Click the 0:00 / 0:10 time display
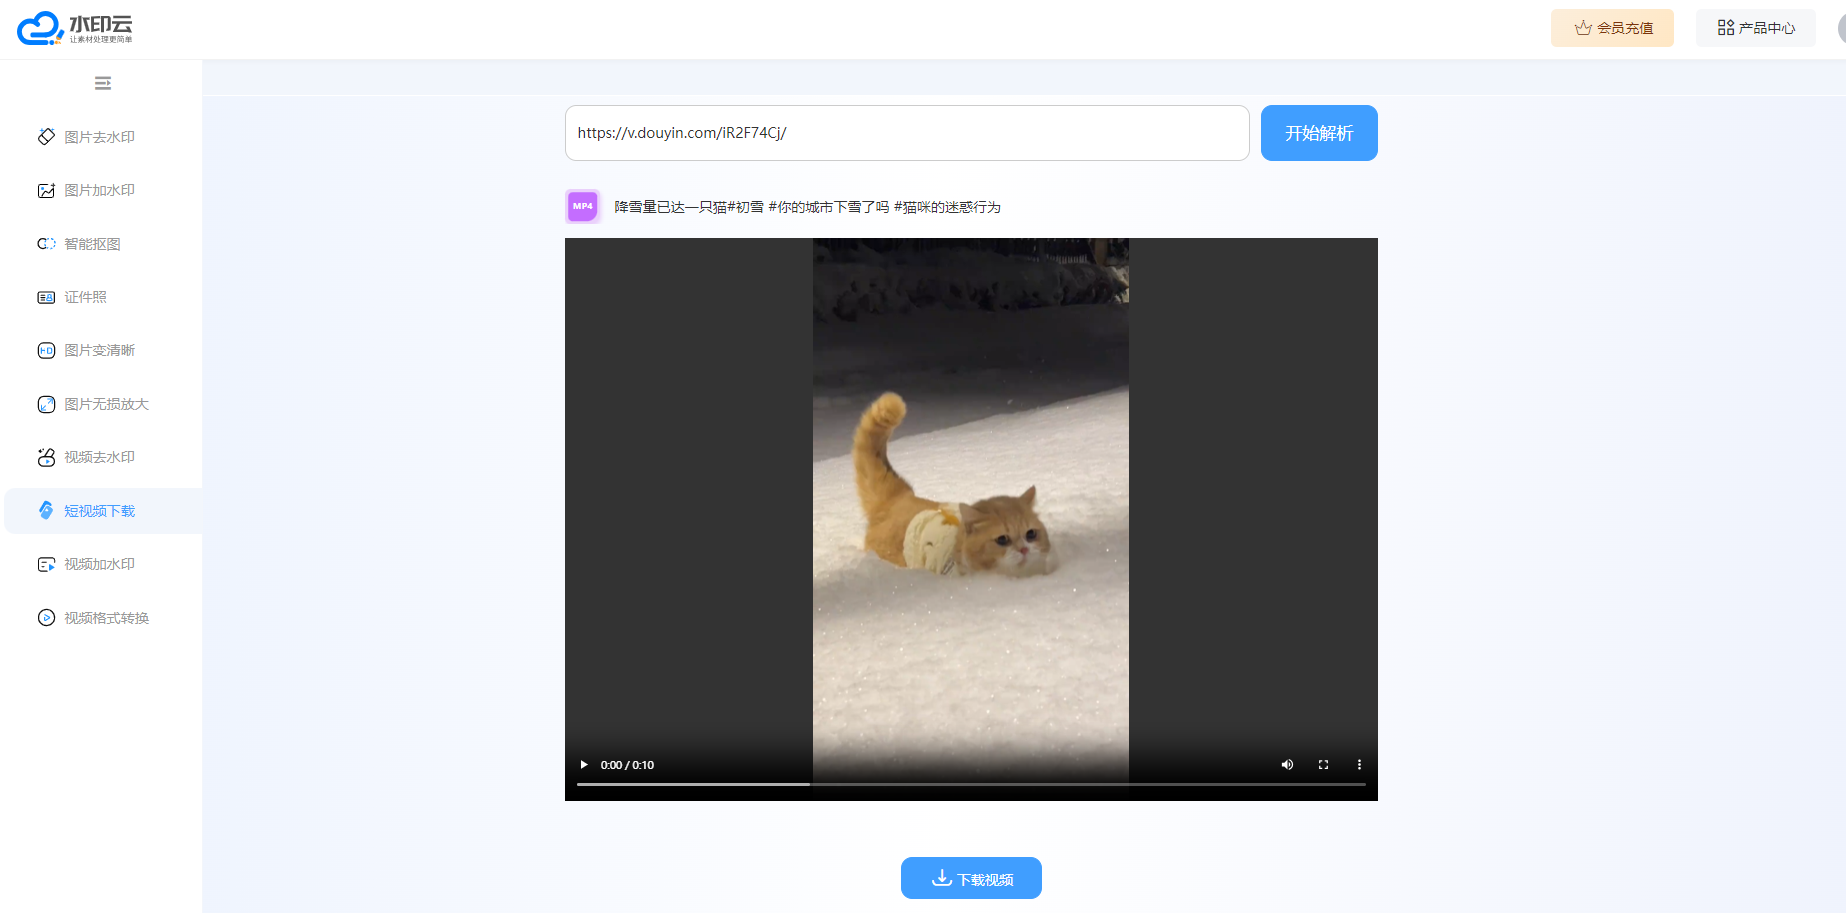Screen dimensions: 1846x913 click(627, 765)
